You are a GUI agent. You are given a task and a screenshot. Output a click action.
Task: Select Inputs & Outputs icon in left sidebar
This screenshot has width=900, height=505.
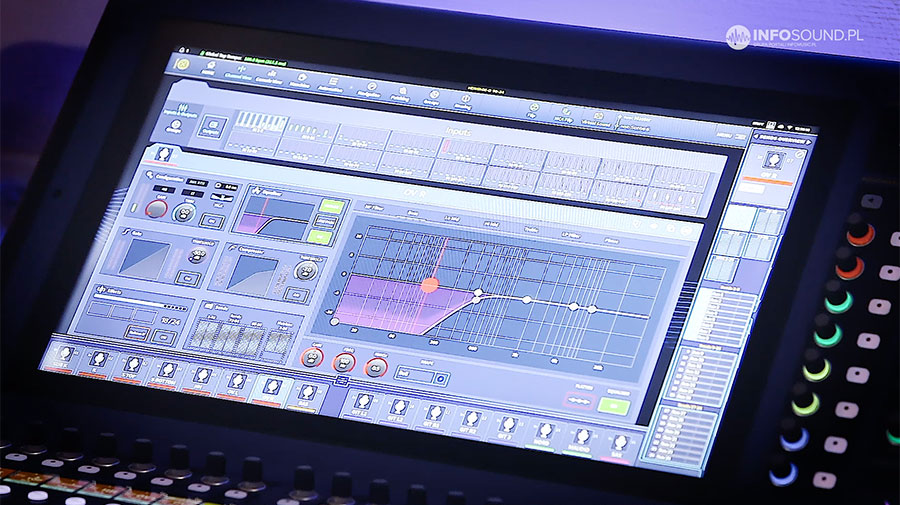pos(183,110)
